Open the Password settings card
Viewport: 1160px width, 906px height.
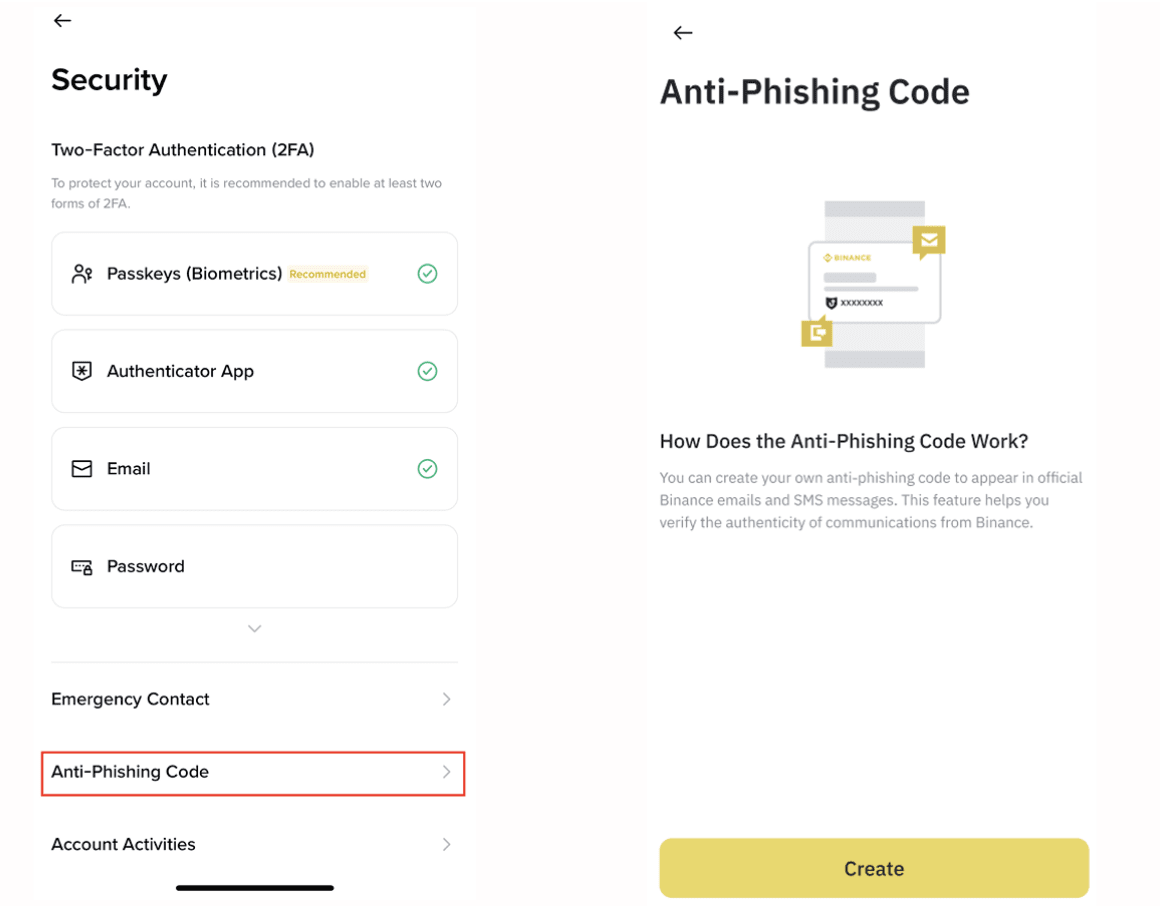point(254,567)
